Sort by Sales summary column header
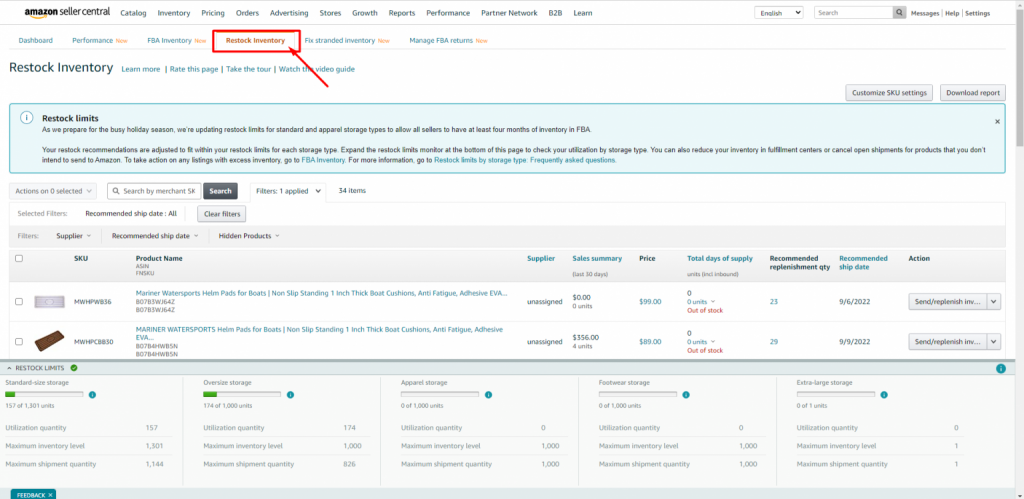 [597, 259]
